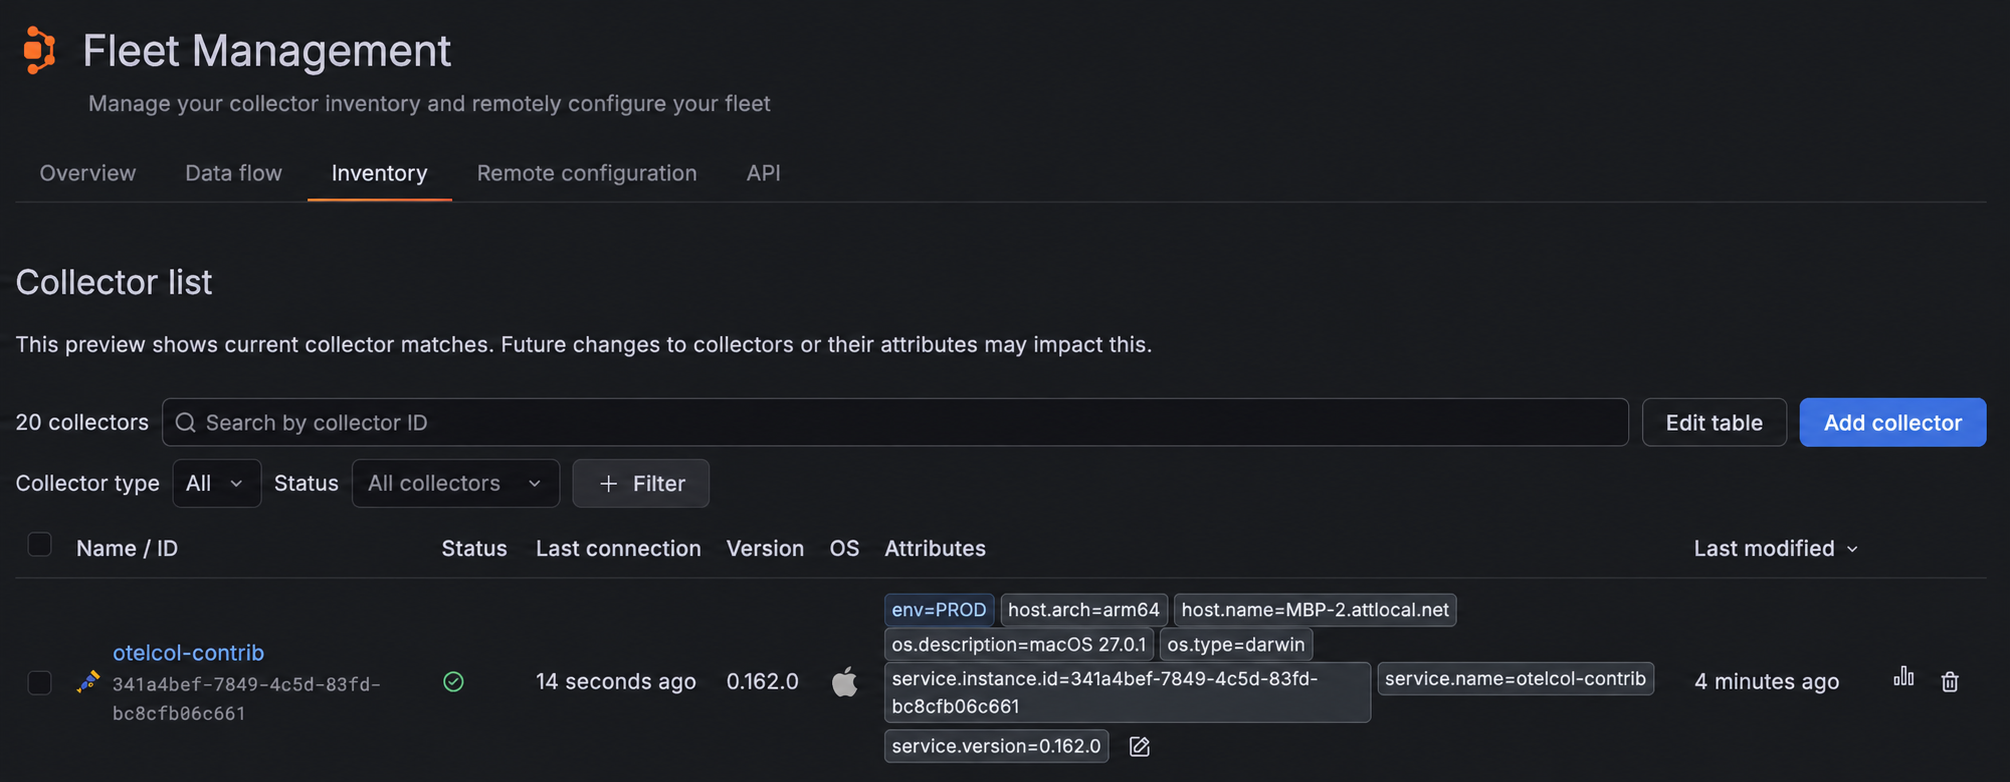This screenshot has width=2010, height=782.
Task: Click the Edit table button
Action: click(x=1714, y=423)
